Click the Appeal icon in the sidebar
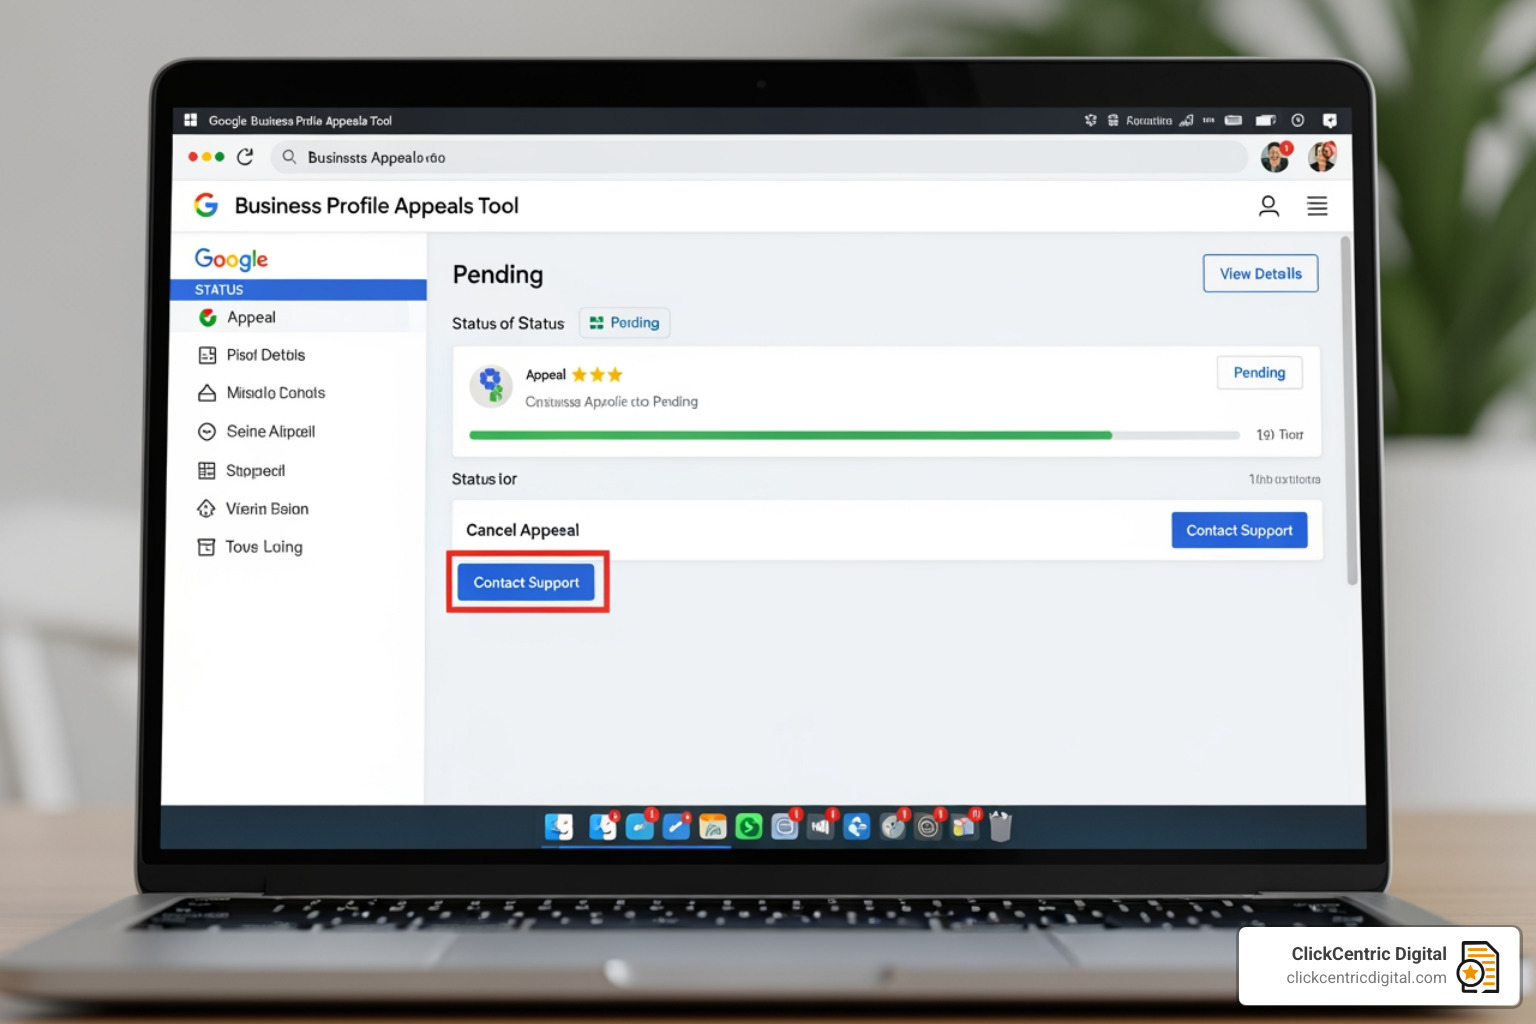This screenshot has height=1024, width=1536. click(x=208, y=317)
